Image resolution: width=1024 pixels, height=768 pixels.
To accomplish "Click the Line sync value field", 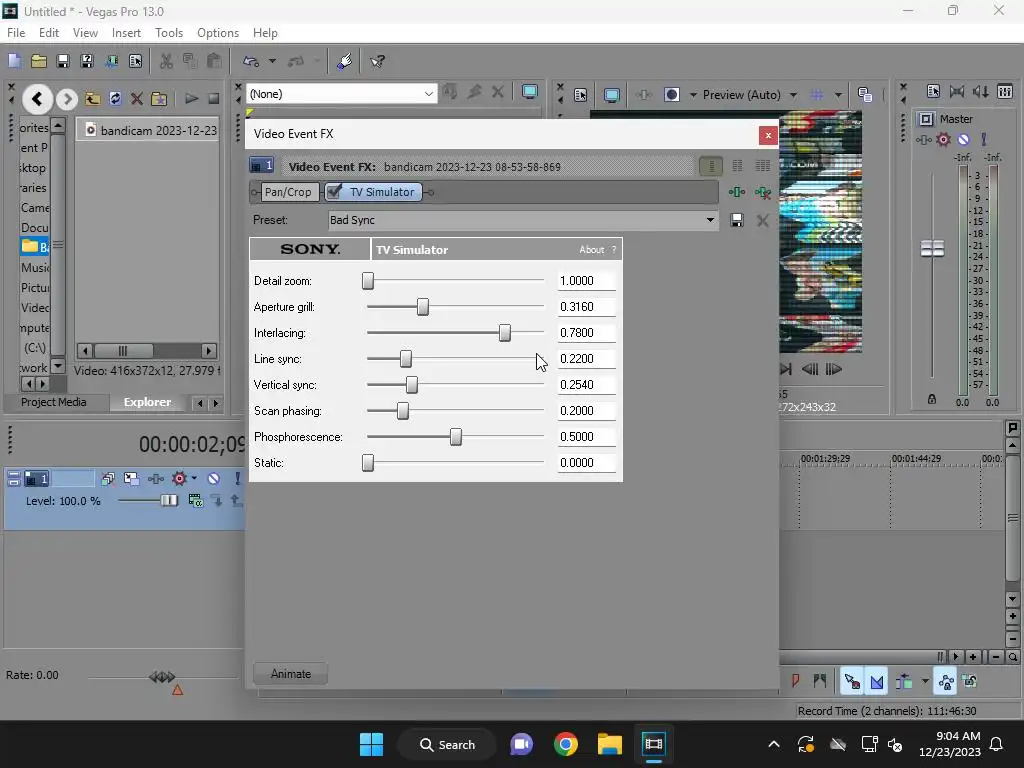I will pyautogui.click(x=586, y=359).
